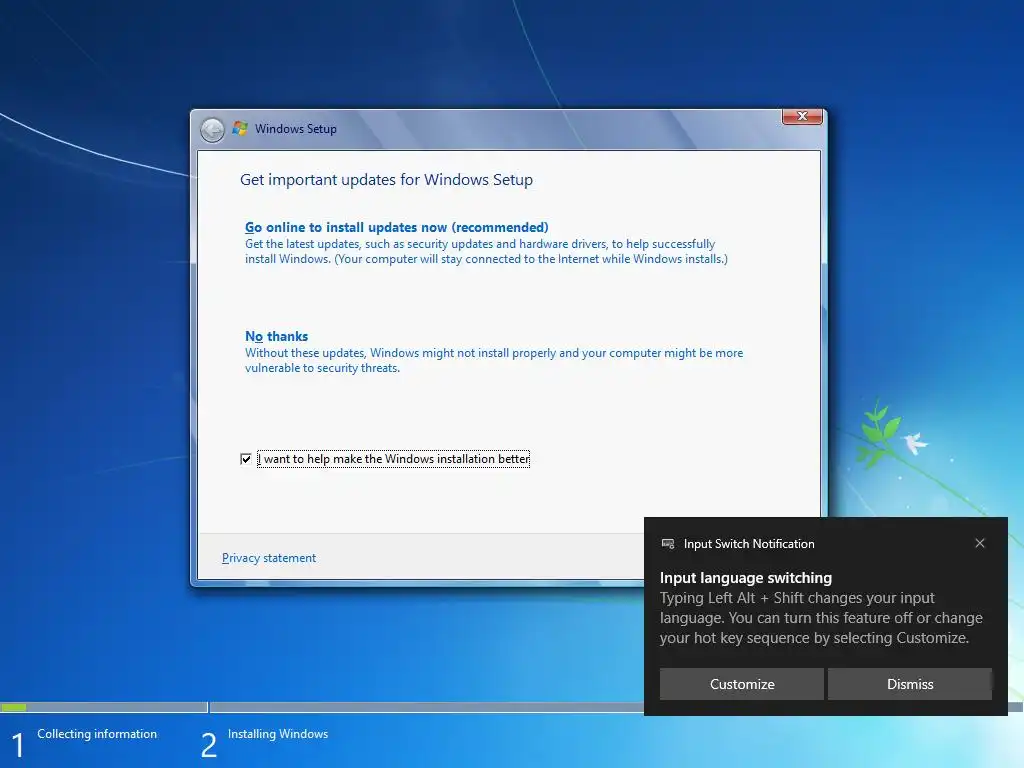
Task: Close the Input Switch Notification popup
Action: pyautogui.click(x=980, y=543)
